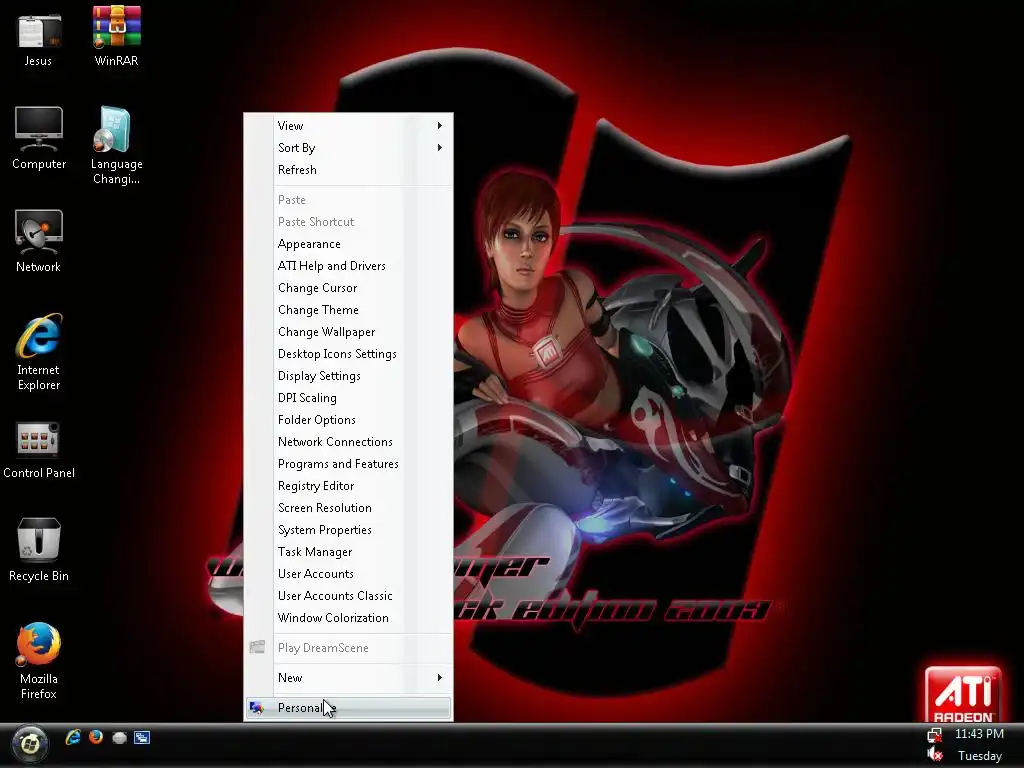1024x768 pixels.
Task: Select Change Cursor menu entry
Action: click(317, 288)
